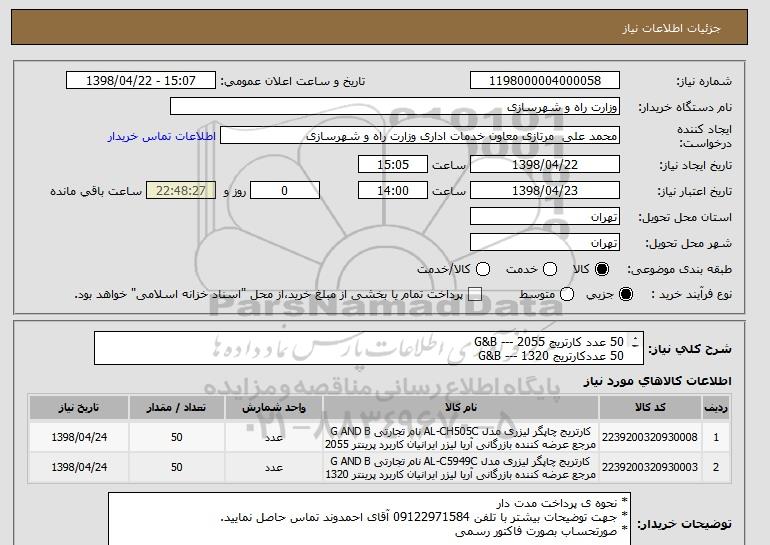Click row number 2 cell
Screen dimensions: 770x545
tap(716, 467)
